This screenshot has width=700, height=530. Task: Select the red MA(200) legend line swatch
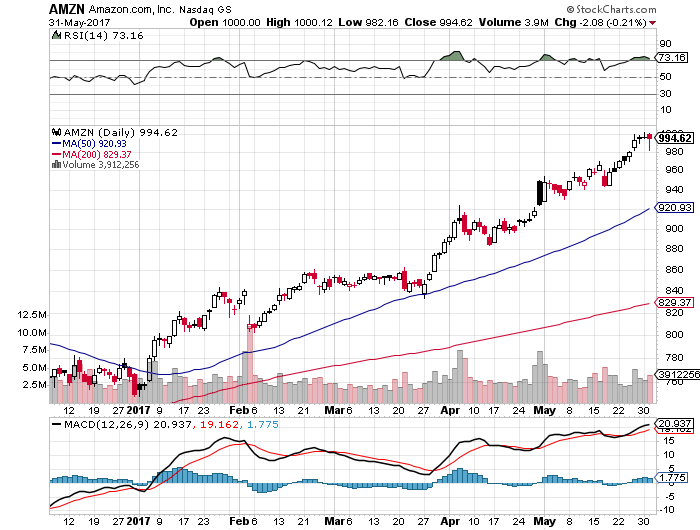pyautogui.click(x=57, y=154)
